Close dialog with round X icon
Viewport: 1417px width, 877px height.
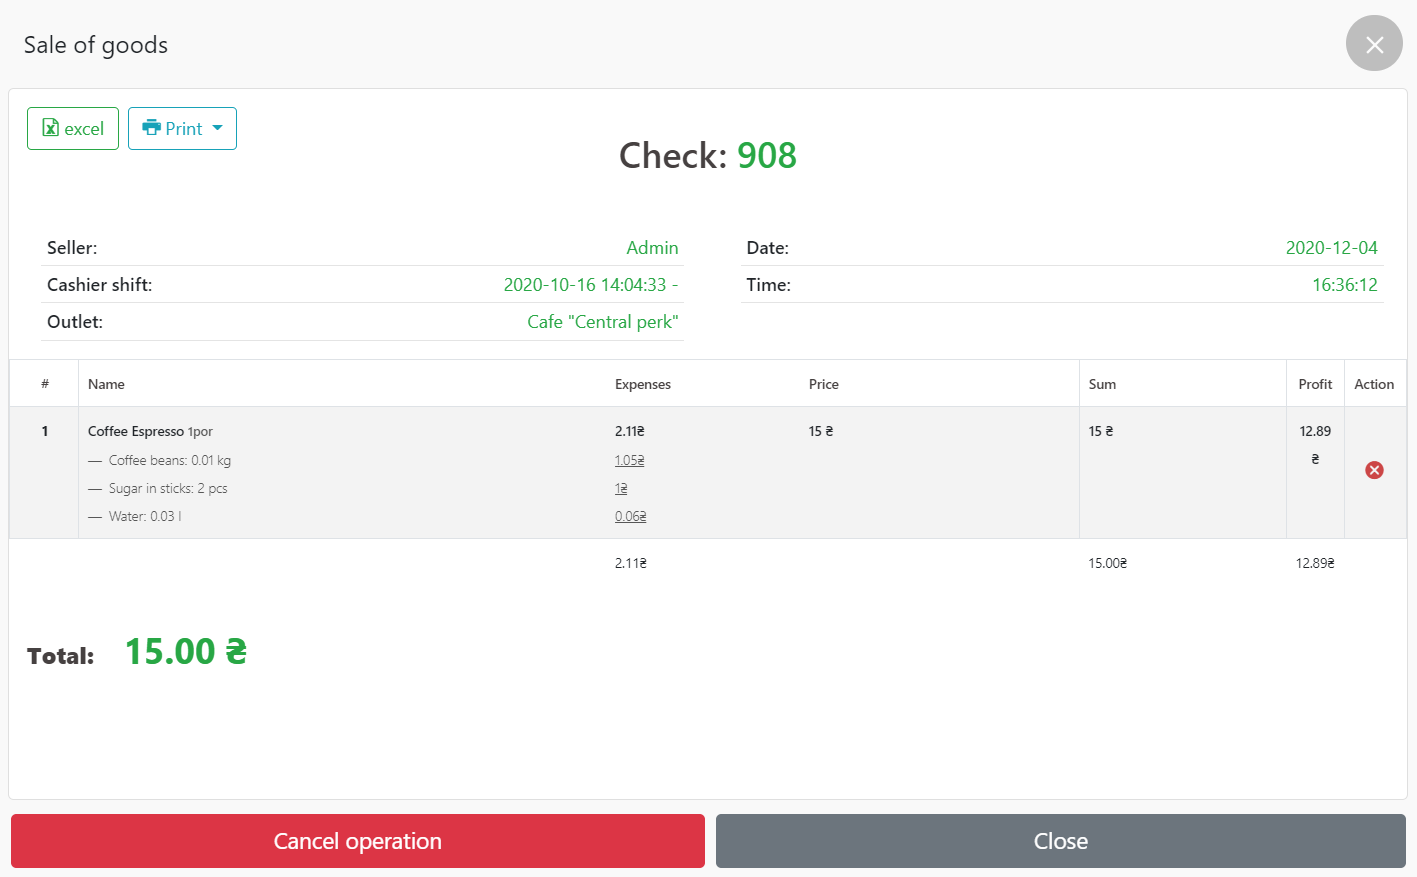pos(1374,44)
